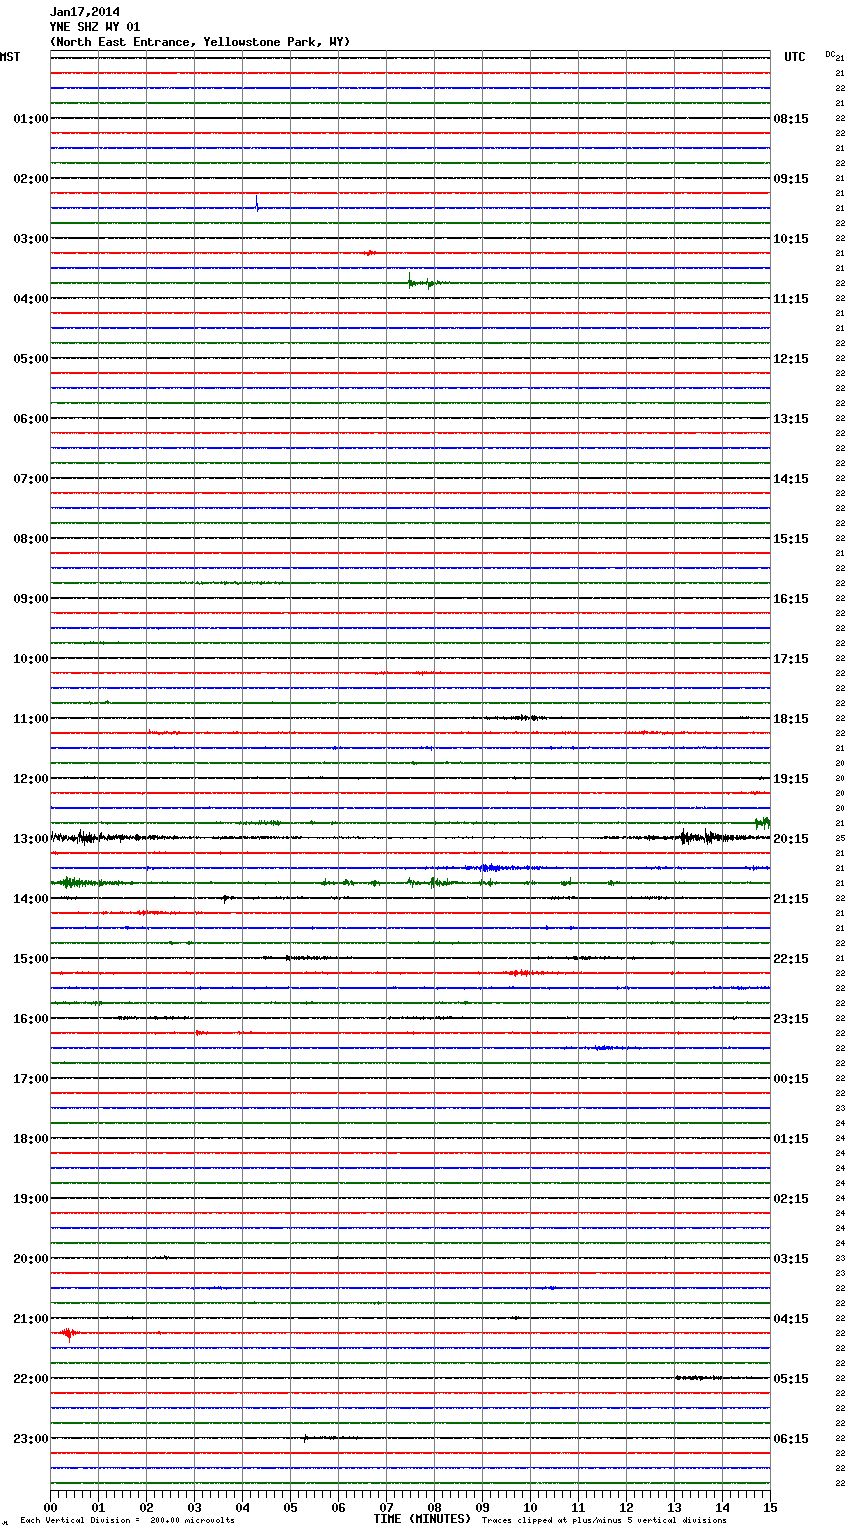Click the 12:15 UTC time label
The height and width of the screenshot is (1534, 850).
point(791,359)
